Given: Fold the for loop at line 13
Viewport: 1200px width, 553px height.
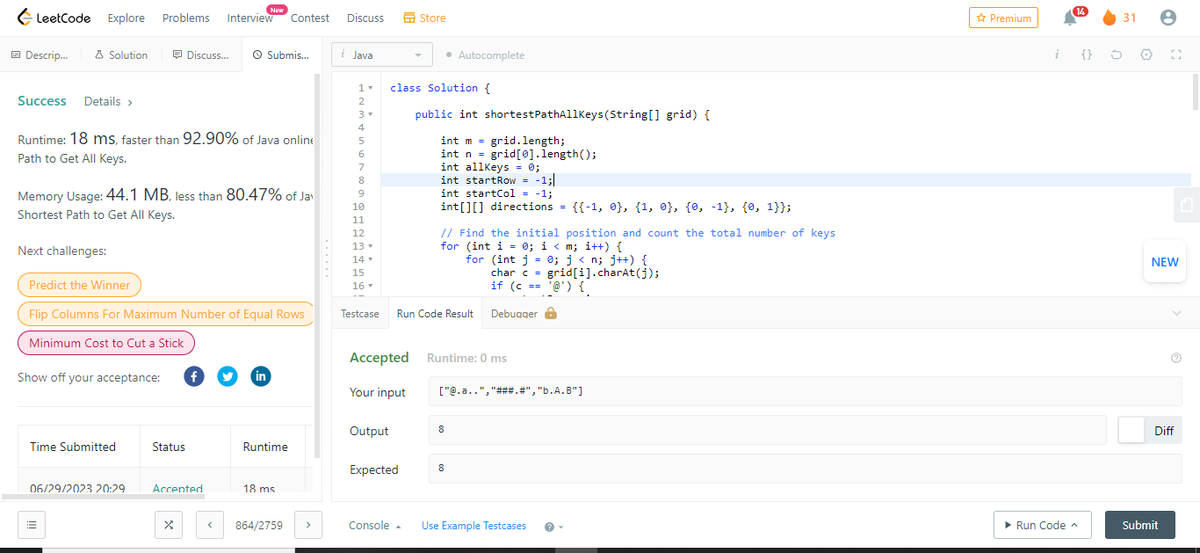Looking at the screenshot, I should pyautogui.click(x=372, y=246).
